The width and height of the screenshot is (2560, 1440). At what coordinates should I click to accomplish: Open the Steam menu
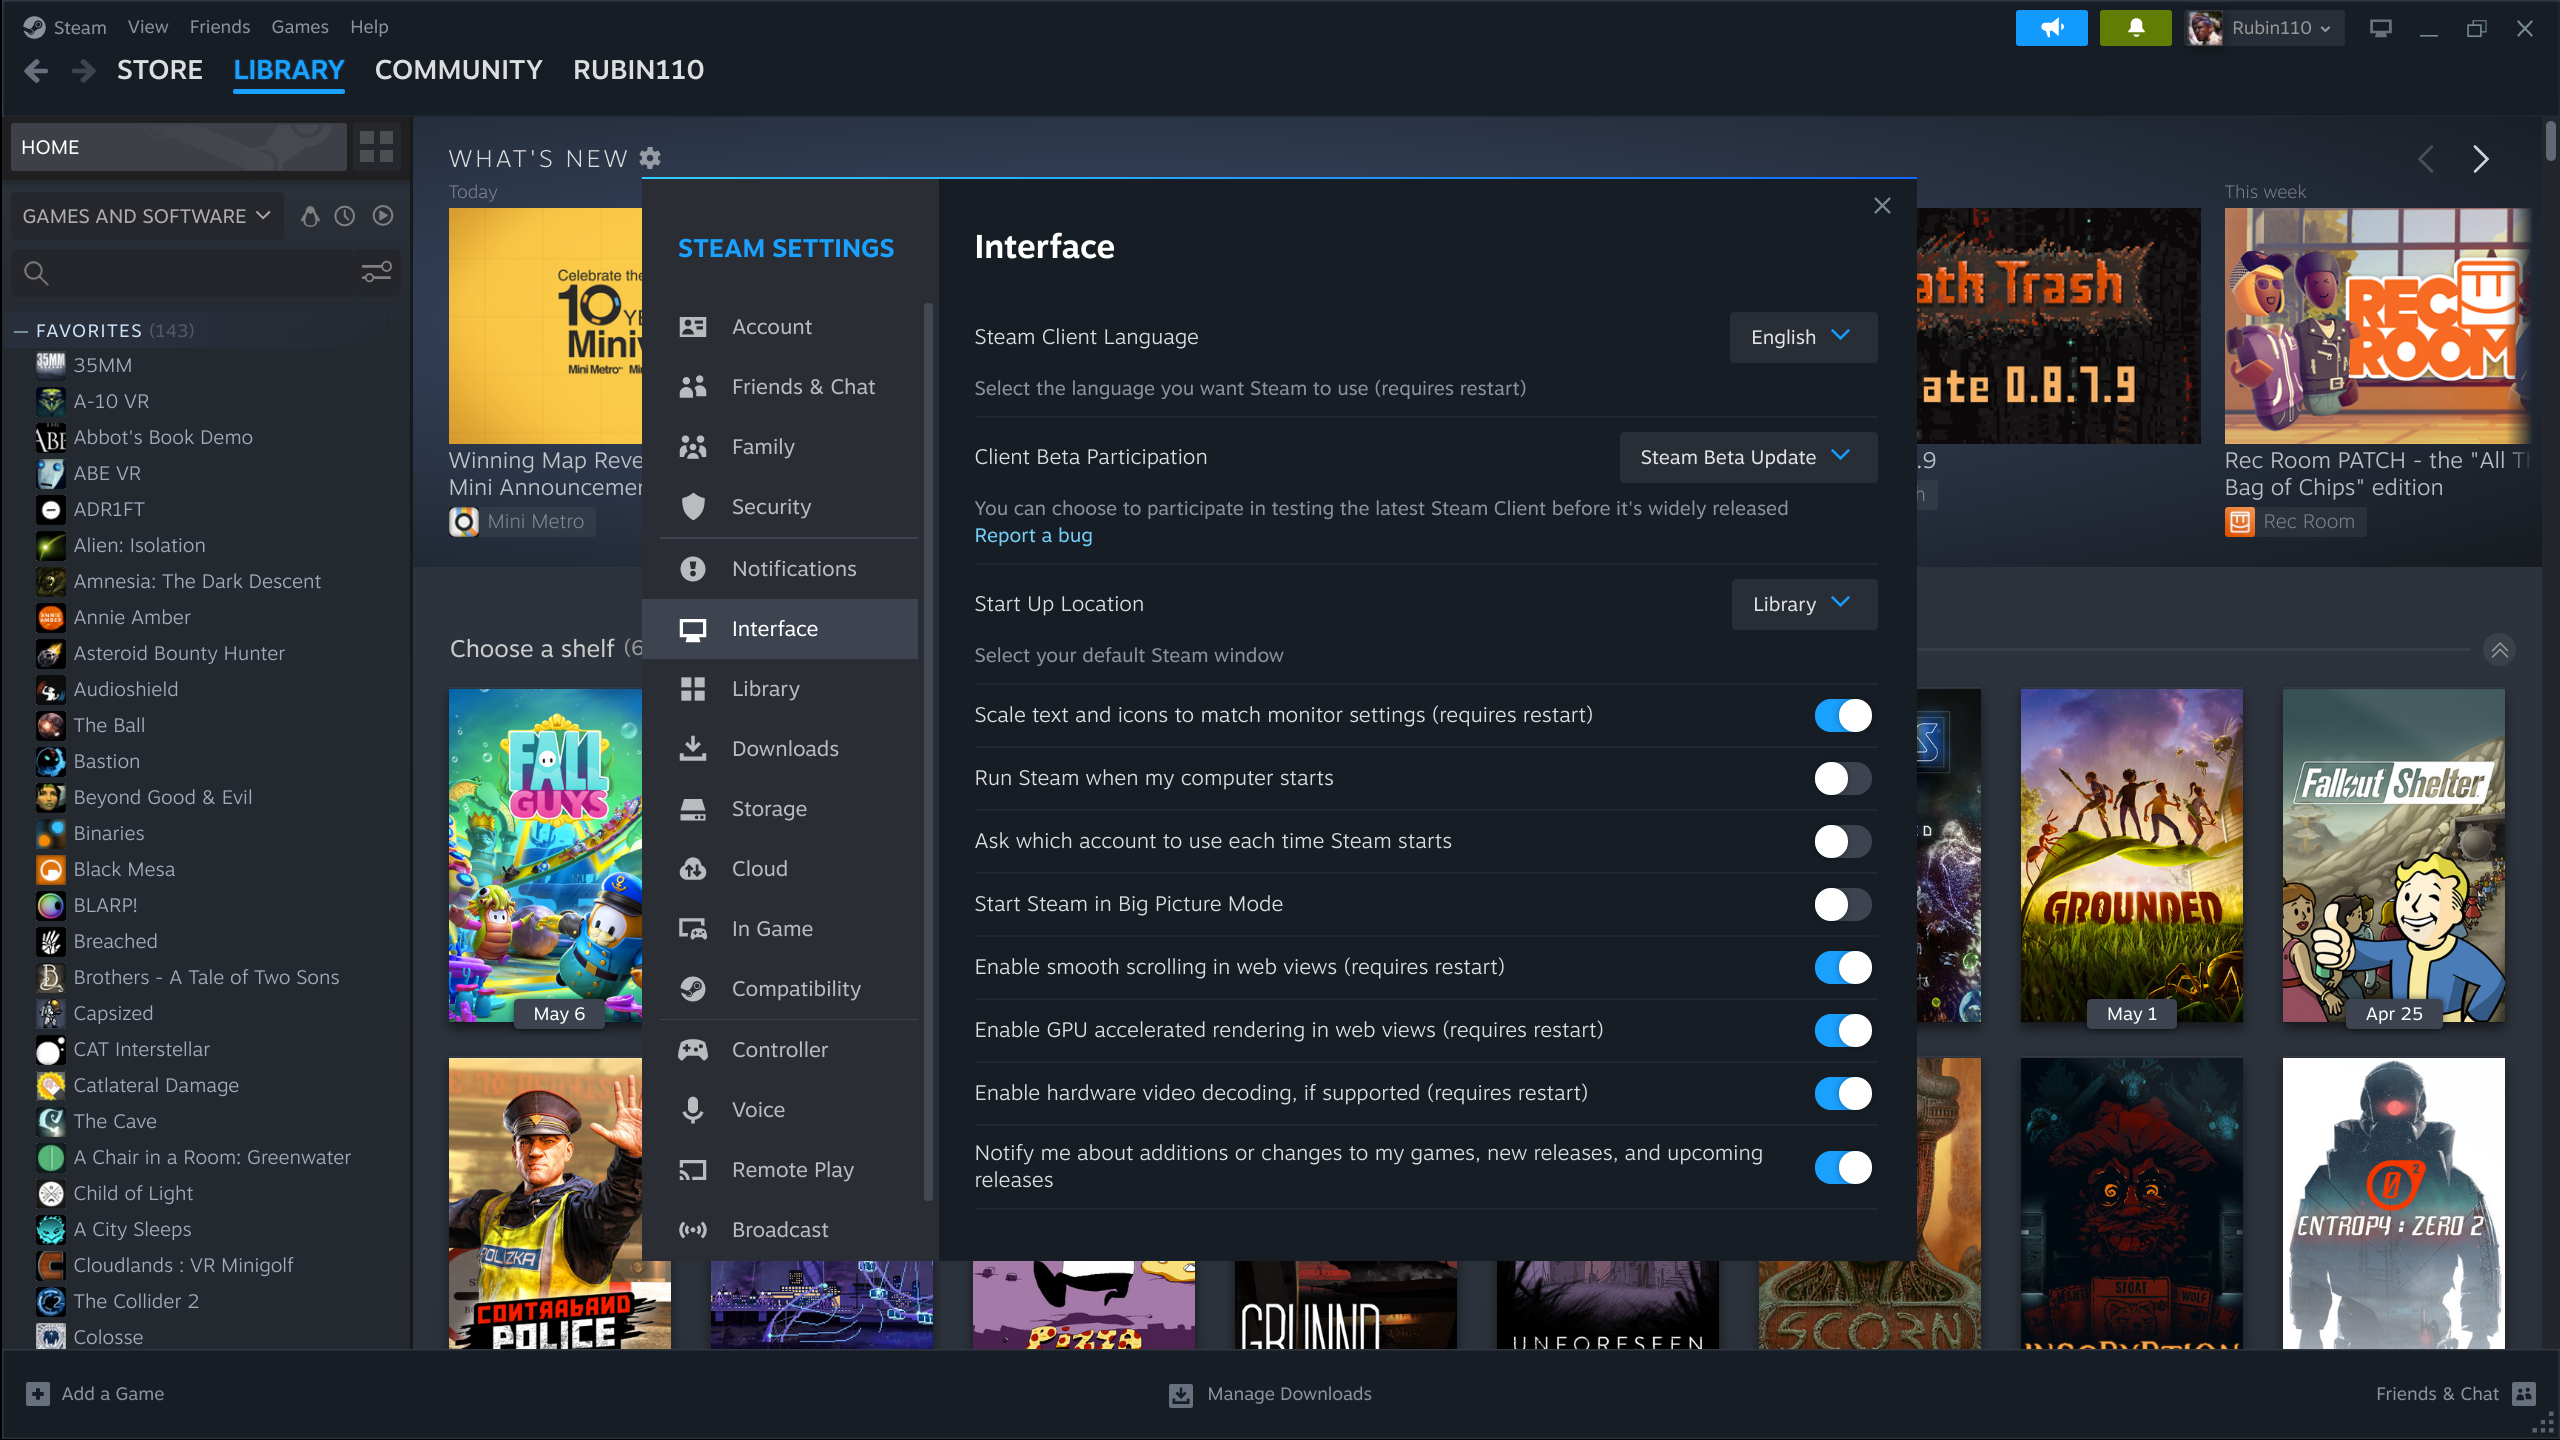pos(80,27)
